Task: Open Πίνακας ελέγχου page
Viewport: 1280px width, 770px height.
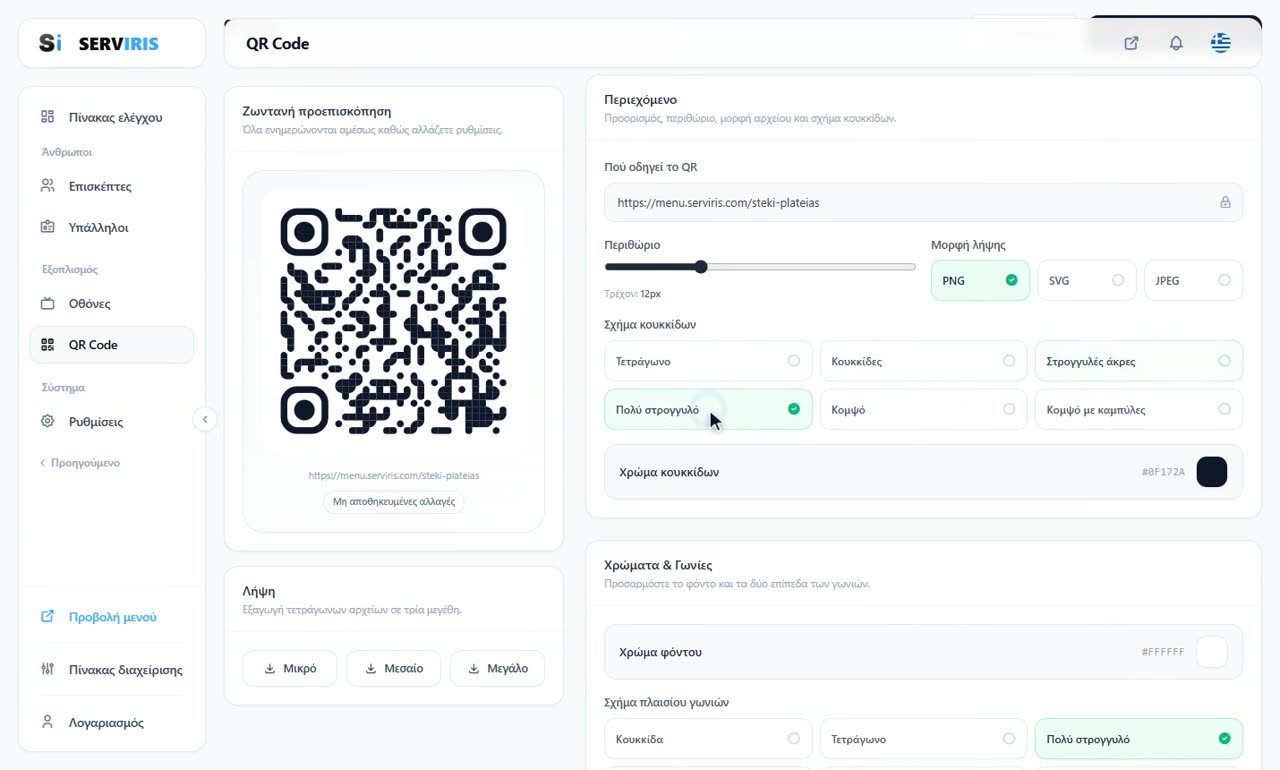Action: click(x=112, y=117)
